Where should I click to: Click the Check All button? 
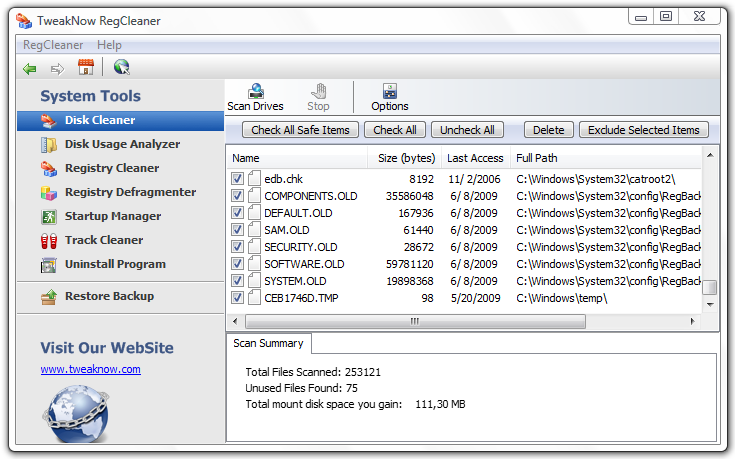pyautogui.click(x=395, y=130)
